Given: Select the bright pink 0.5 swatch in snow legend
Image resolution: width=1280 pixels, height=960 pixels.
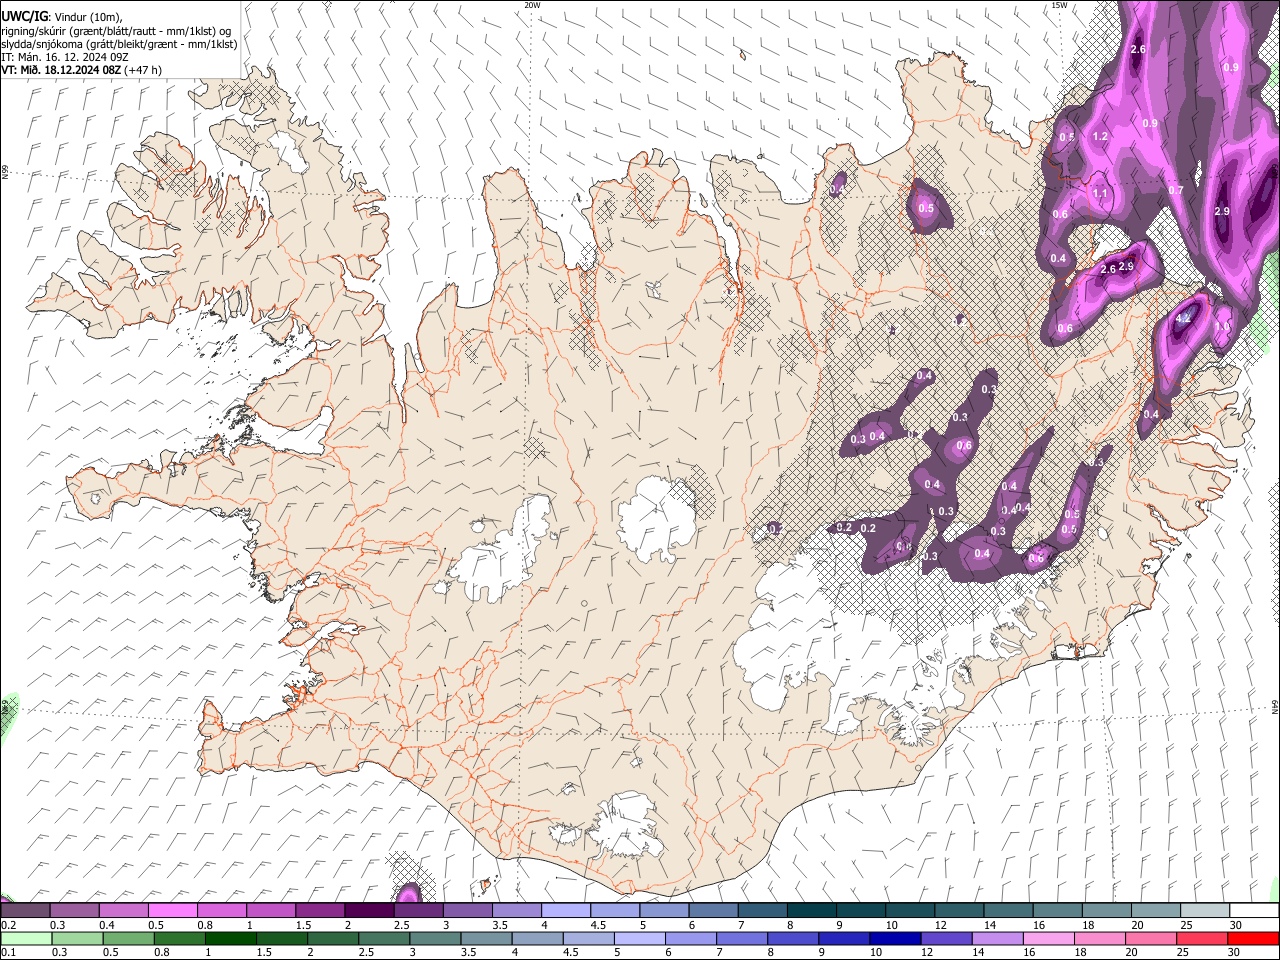Looking at the screenshot, I should point(172,910).
